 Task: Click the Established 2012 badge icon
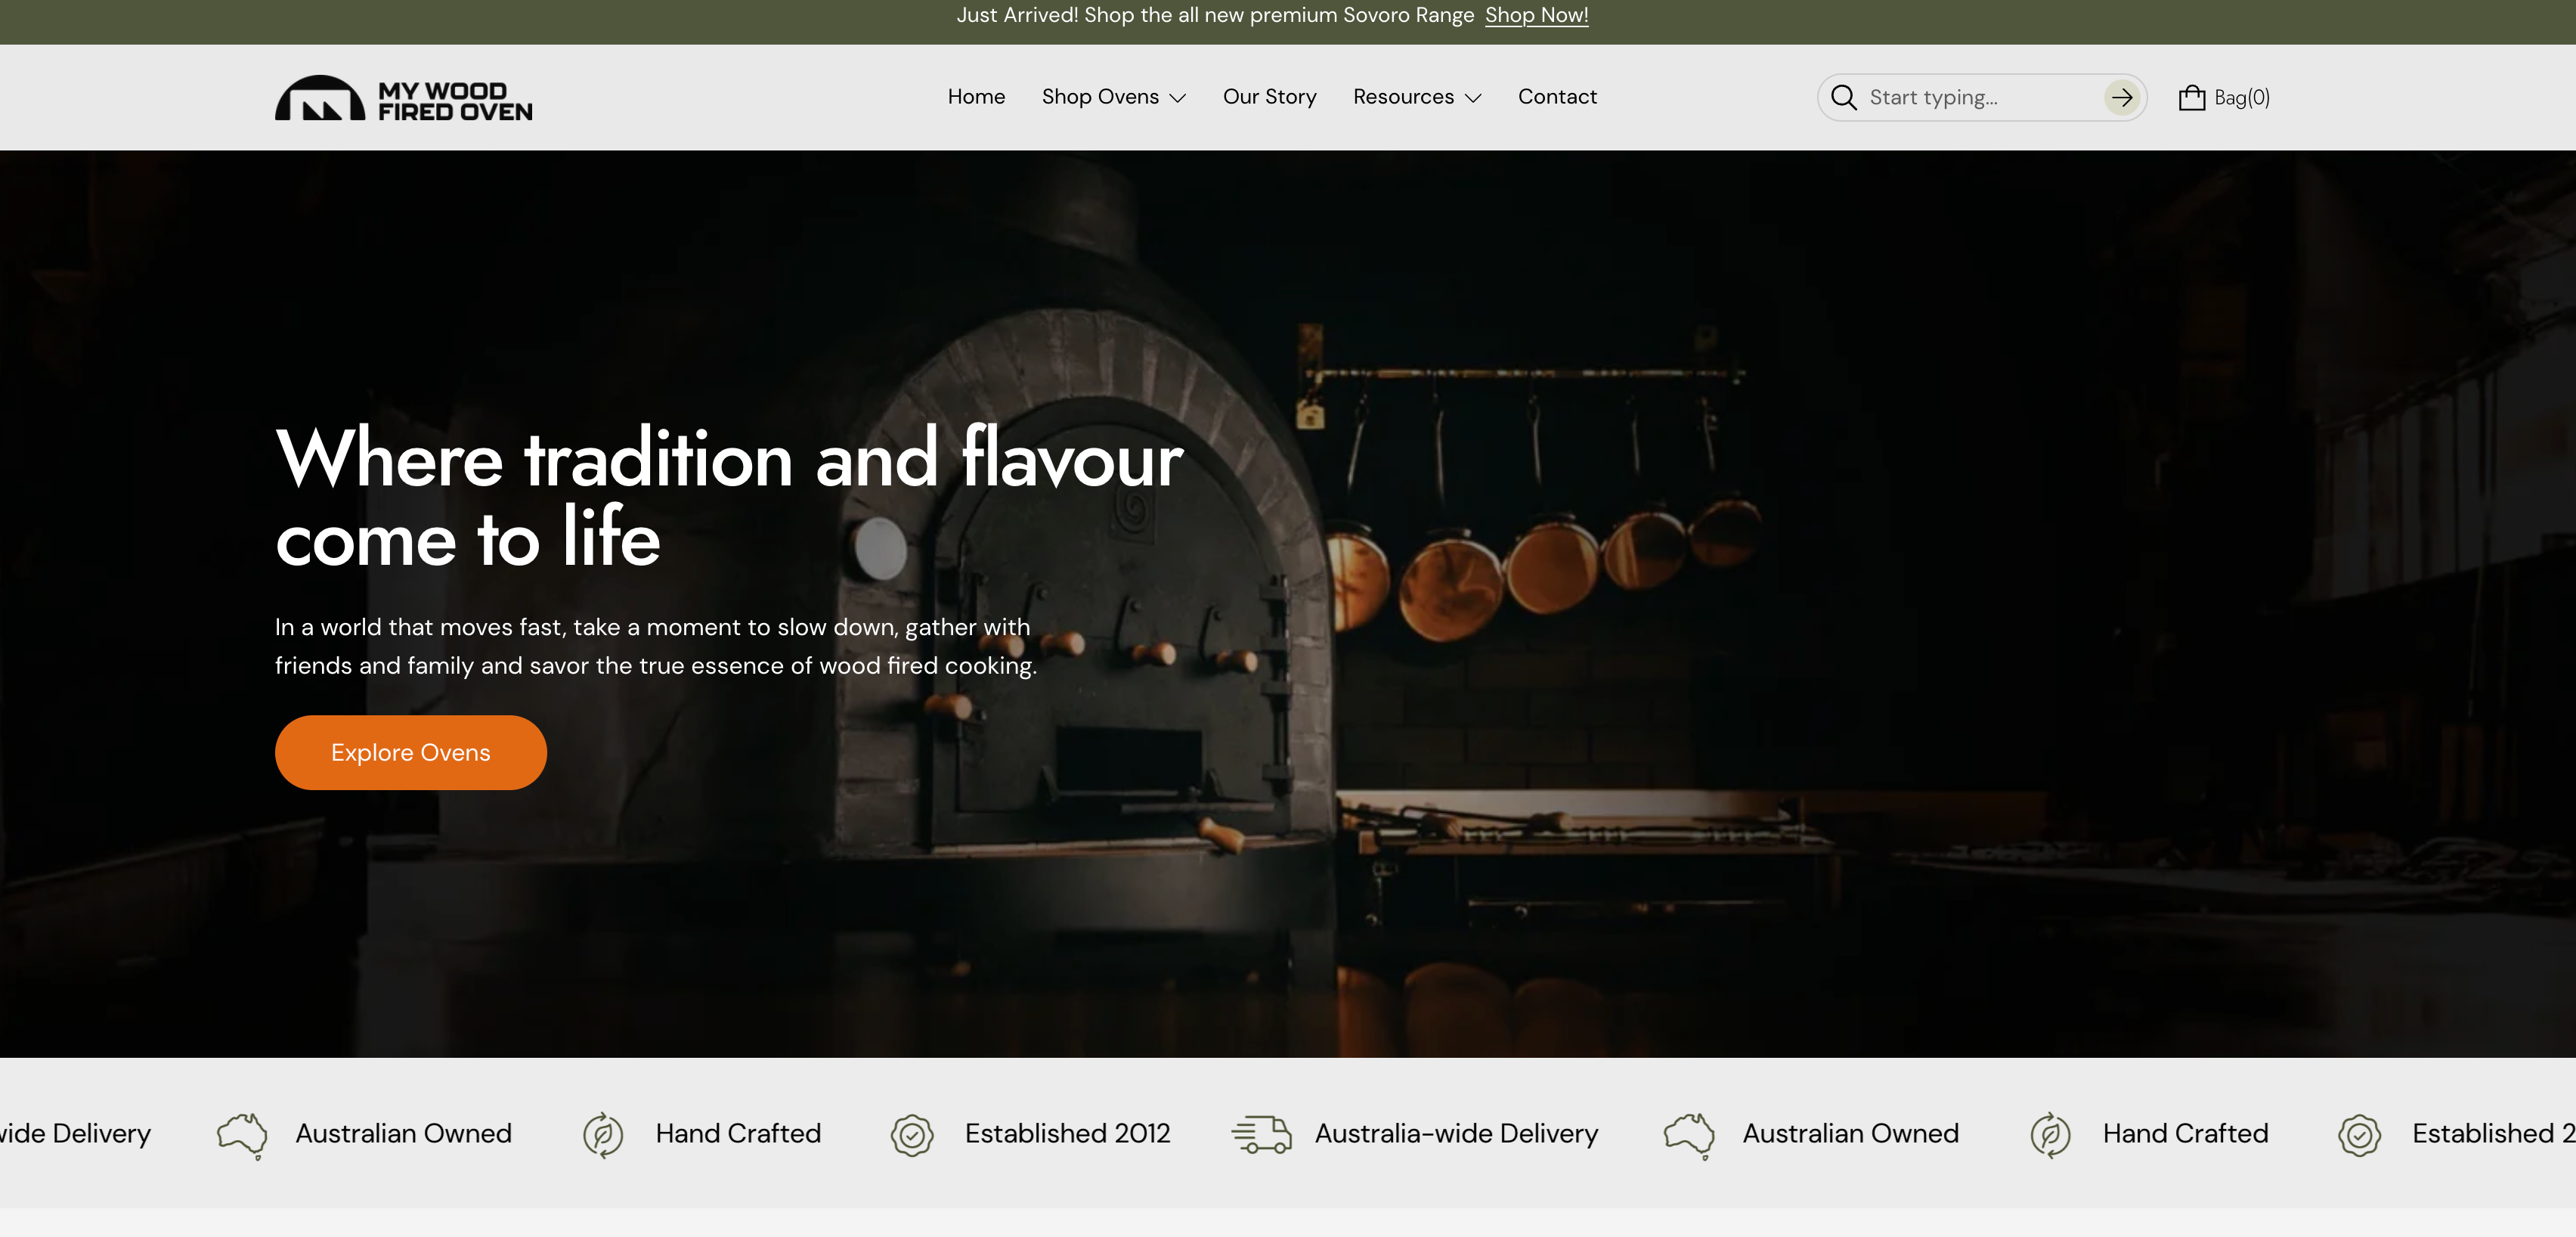click(x=912, y=1135)
